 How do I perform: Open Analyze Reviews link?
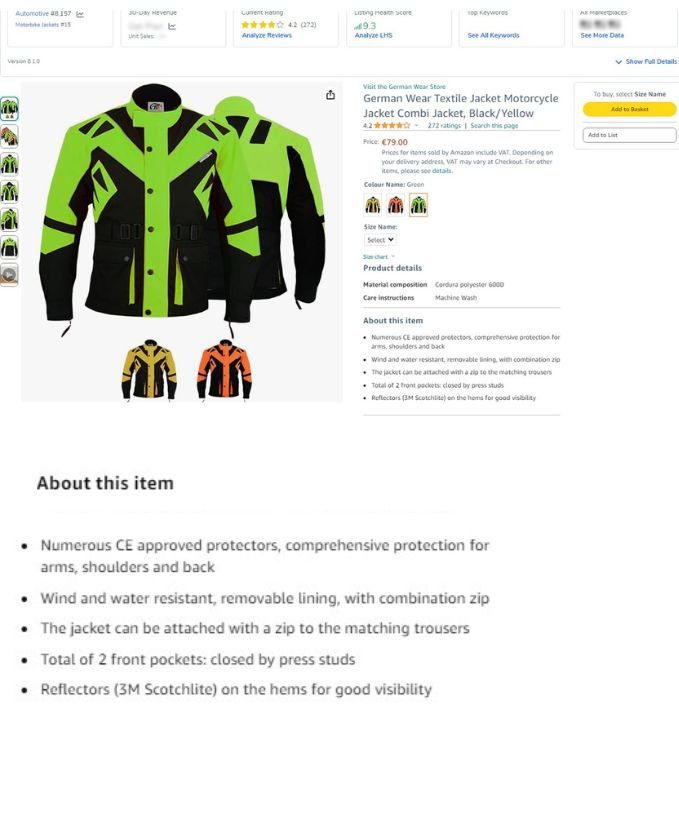(267, 36)
